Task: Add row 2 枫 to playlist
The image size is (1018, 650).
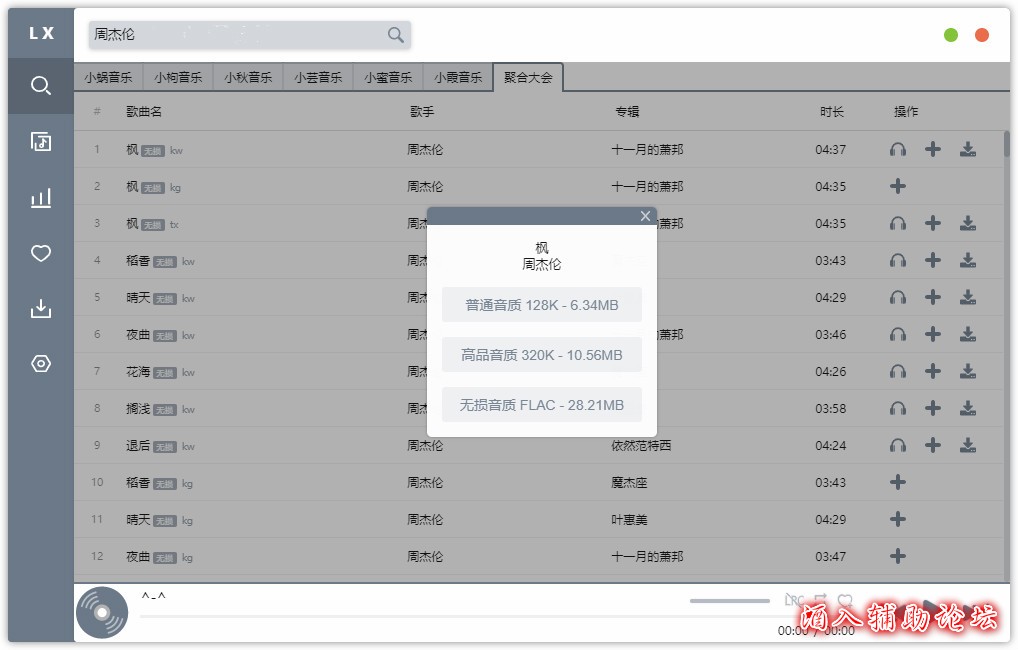Action: click(898, 186)
